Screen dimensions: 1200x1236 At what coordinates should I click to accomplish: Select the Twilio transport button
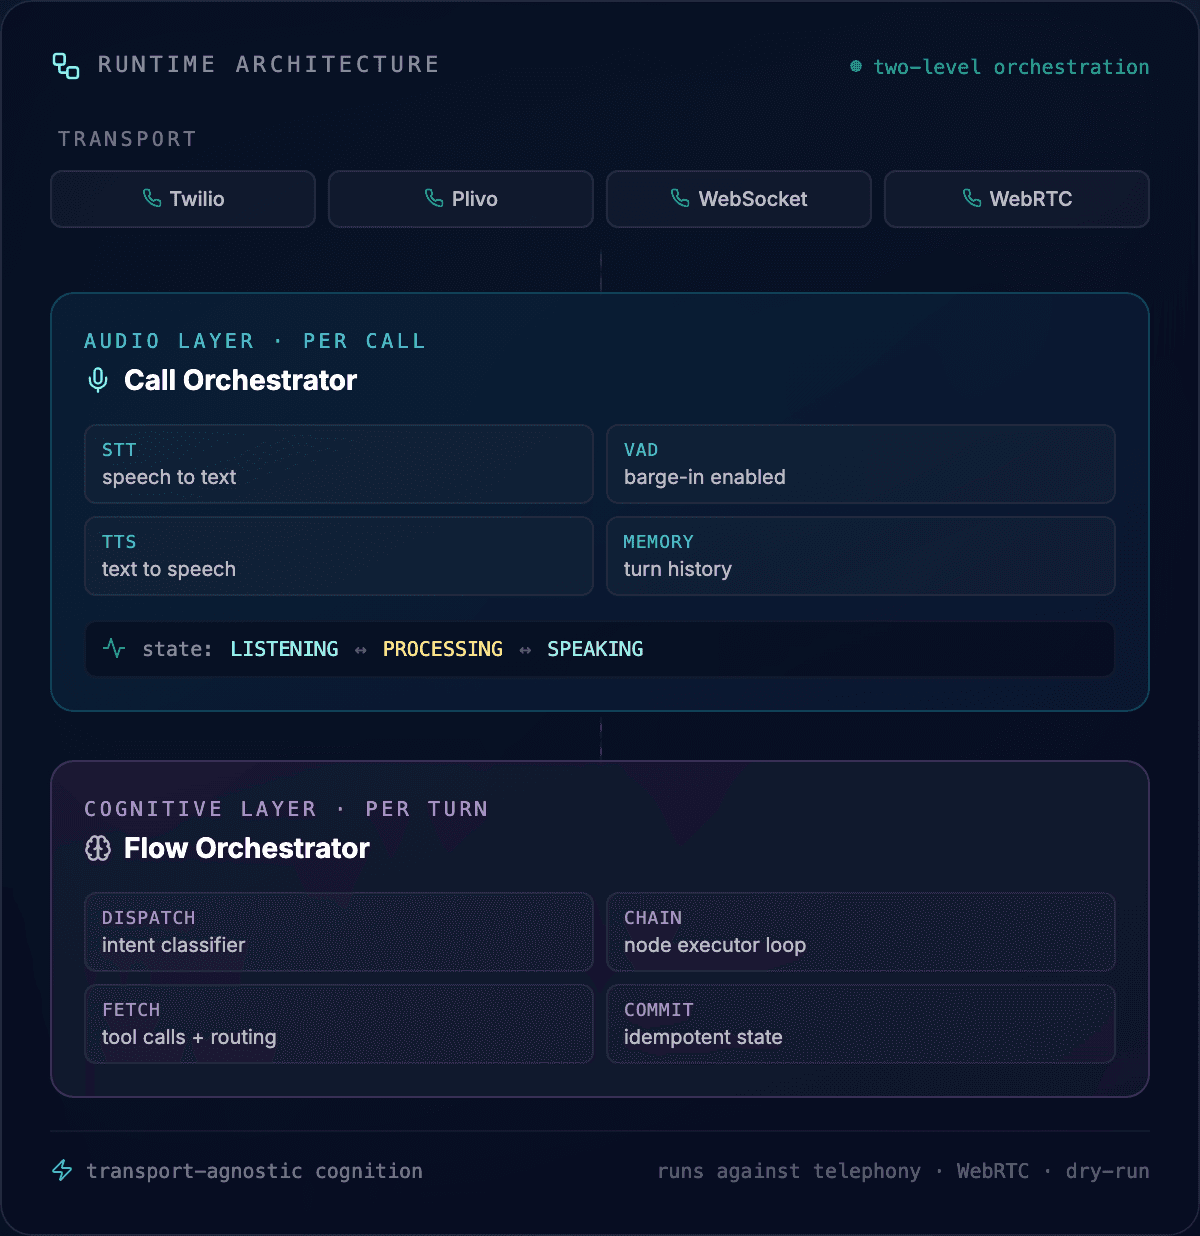coord(183,199)
